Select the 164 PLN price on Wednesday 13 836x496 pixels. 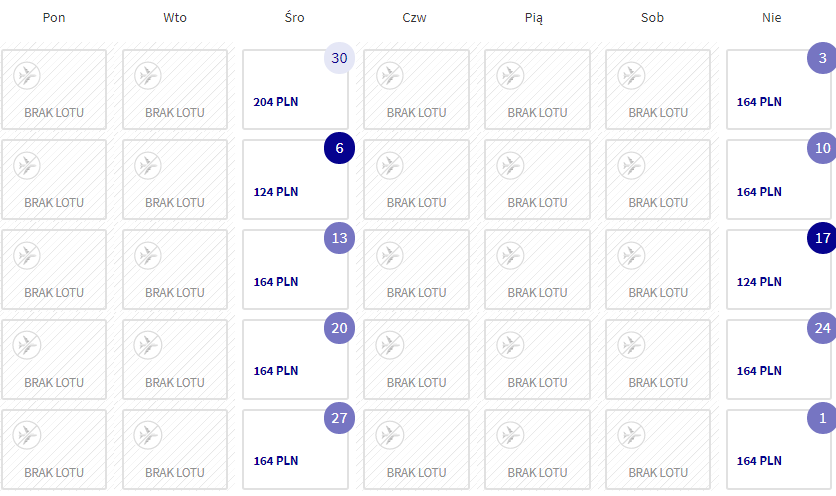(x=276, y=282)
